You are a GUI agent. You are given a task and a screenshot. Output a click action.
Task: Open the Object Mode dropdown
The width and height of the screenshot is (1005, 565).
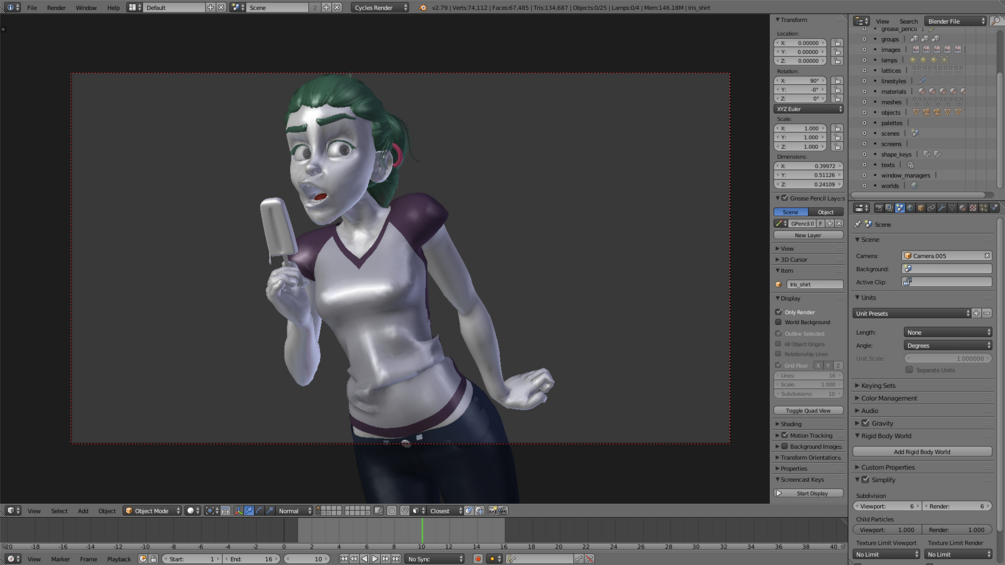click(x=152, y=511)
